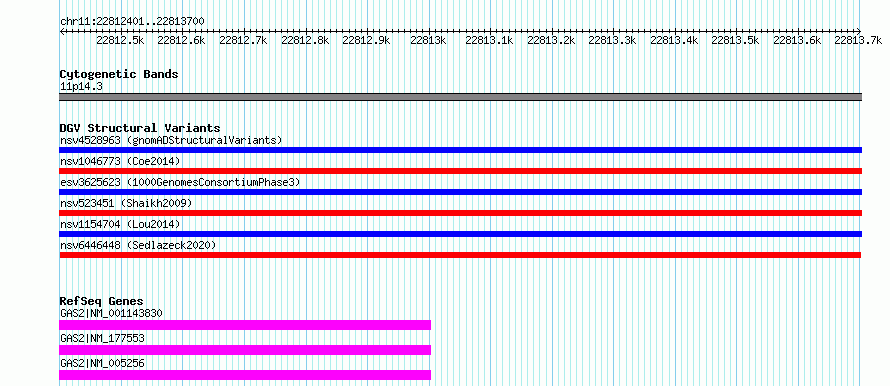Click the 22813k ruler tick label

[428, 40]
